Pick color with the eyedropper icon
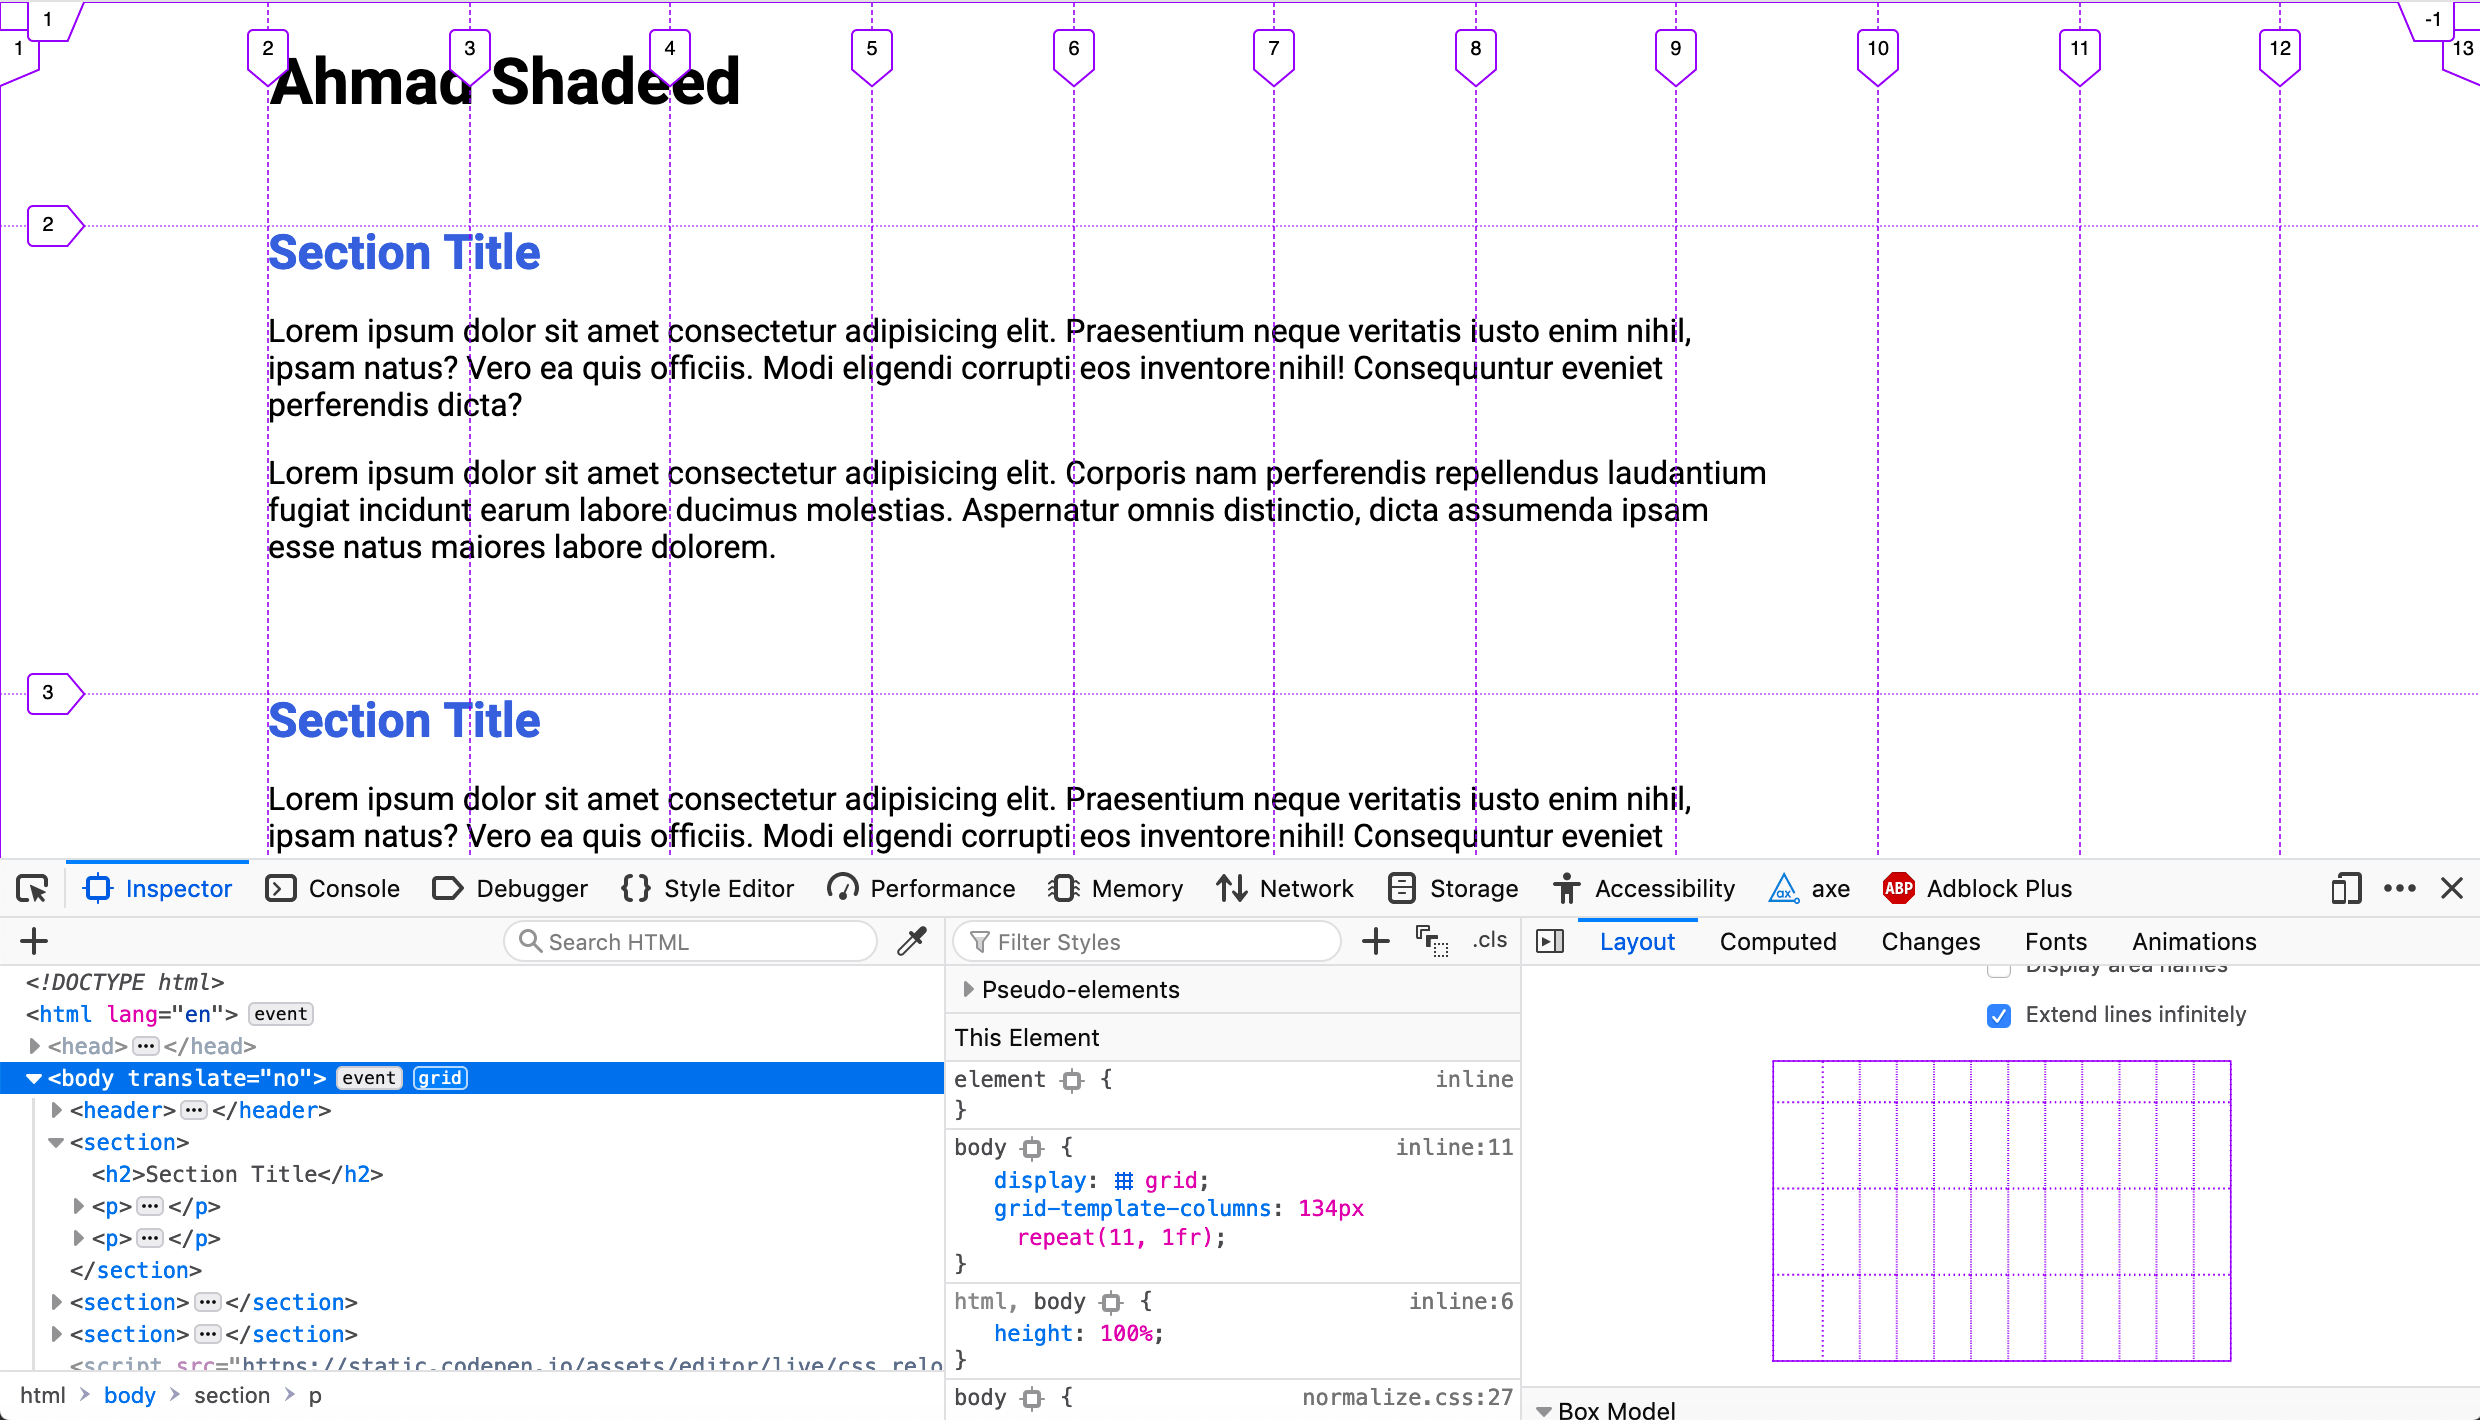Image resolution: width=2480 pixels, height=1420 pixels. pyautogui.click(x=912, y=941)
